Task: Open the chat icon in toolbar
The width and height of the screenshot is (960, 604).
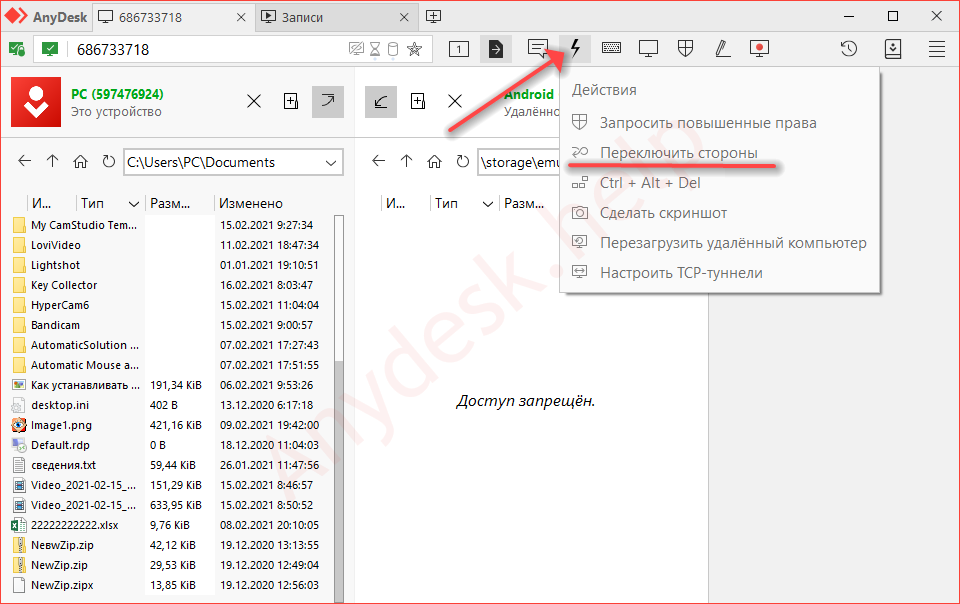Action: 538,48
